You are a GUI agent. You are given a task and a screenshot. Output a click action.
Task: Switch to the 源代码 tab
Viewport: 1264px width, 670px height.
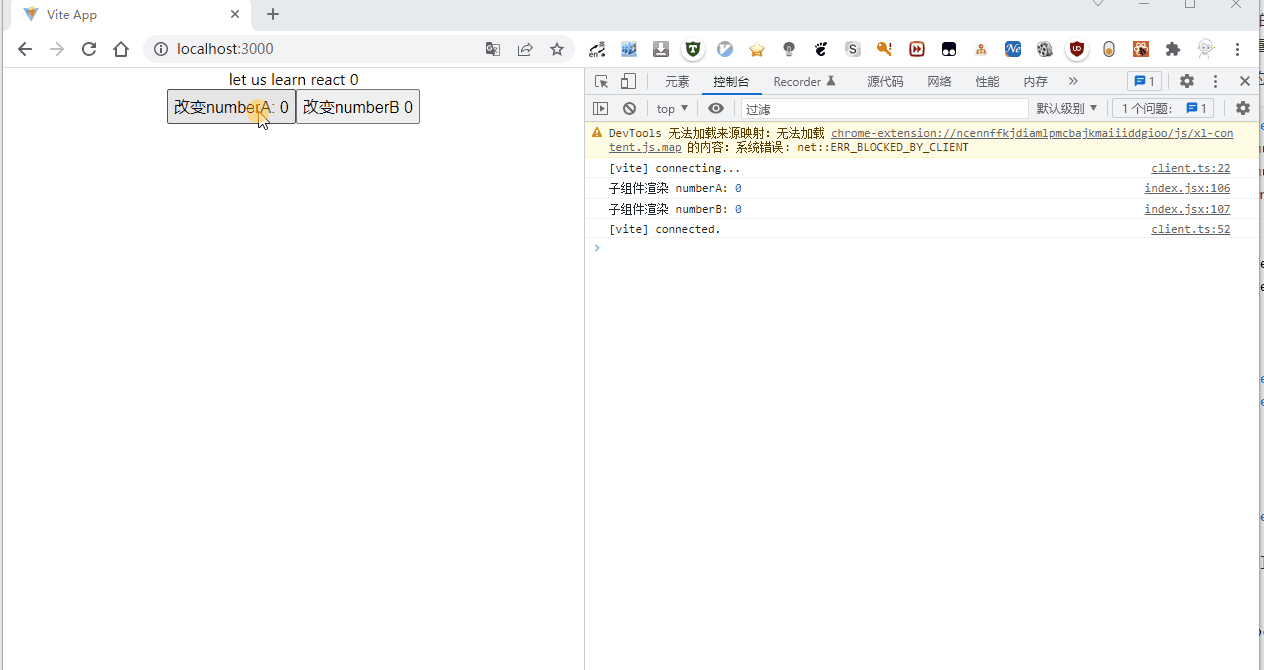pyautogui.click(x=885, y=82)
